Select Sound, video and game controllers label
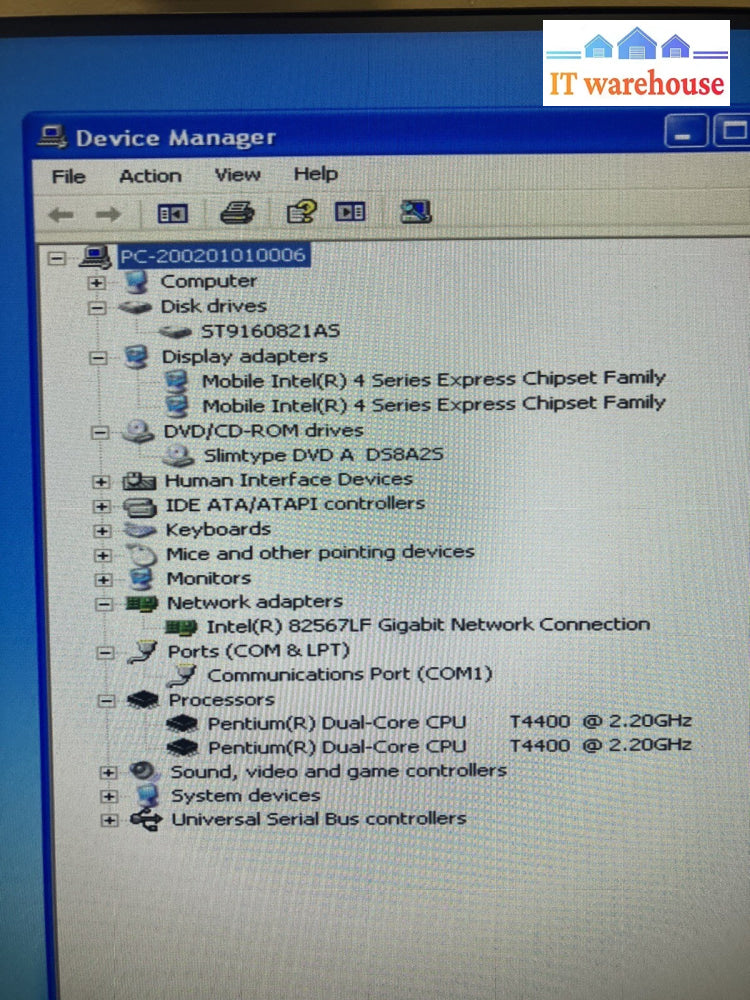This screenshot has height=1000, width=750. pos(339,771)
